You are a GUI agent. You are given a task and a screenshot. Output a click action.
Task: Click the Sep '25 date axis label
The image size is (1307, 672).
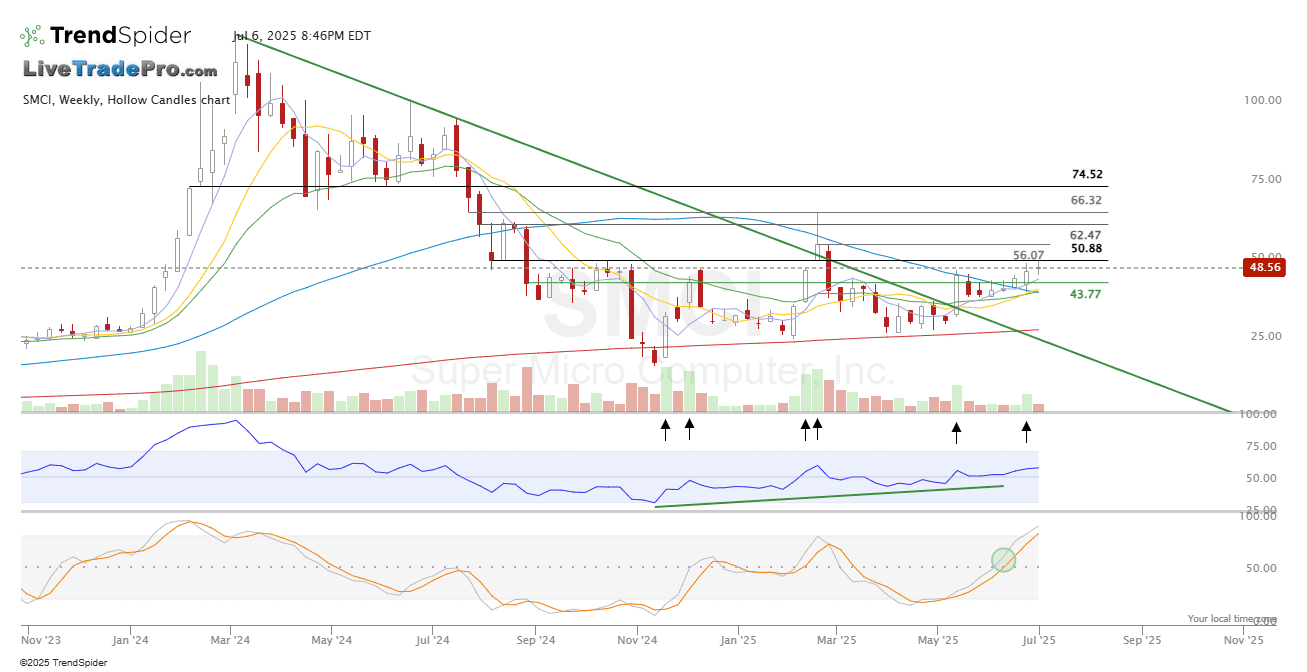point(1143,638)
